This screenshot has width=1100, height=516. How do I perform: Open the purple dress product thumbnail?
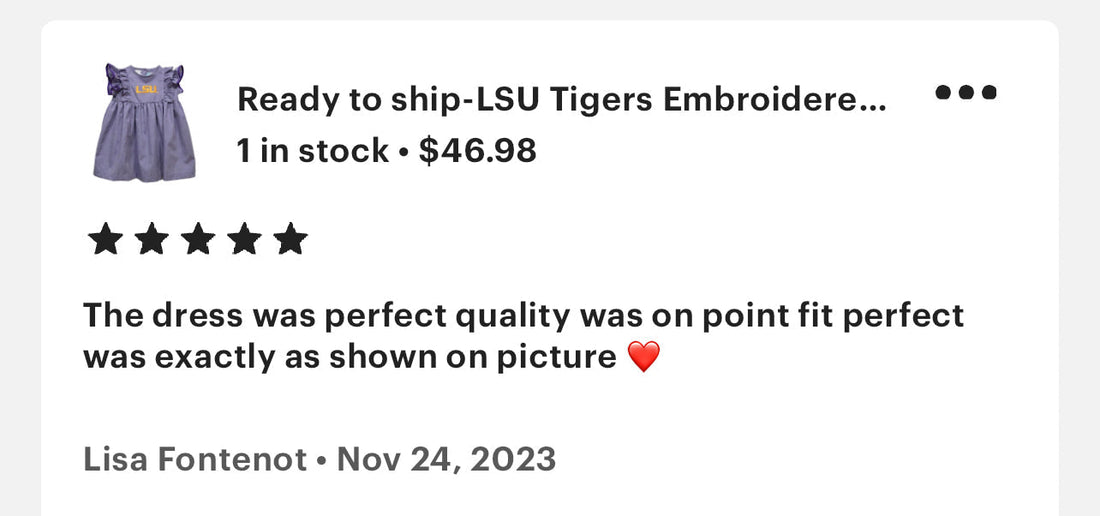pos(145,123)
